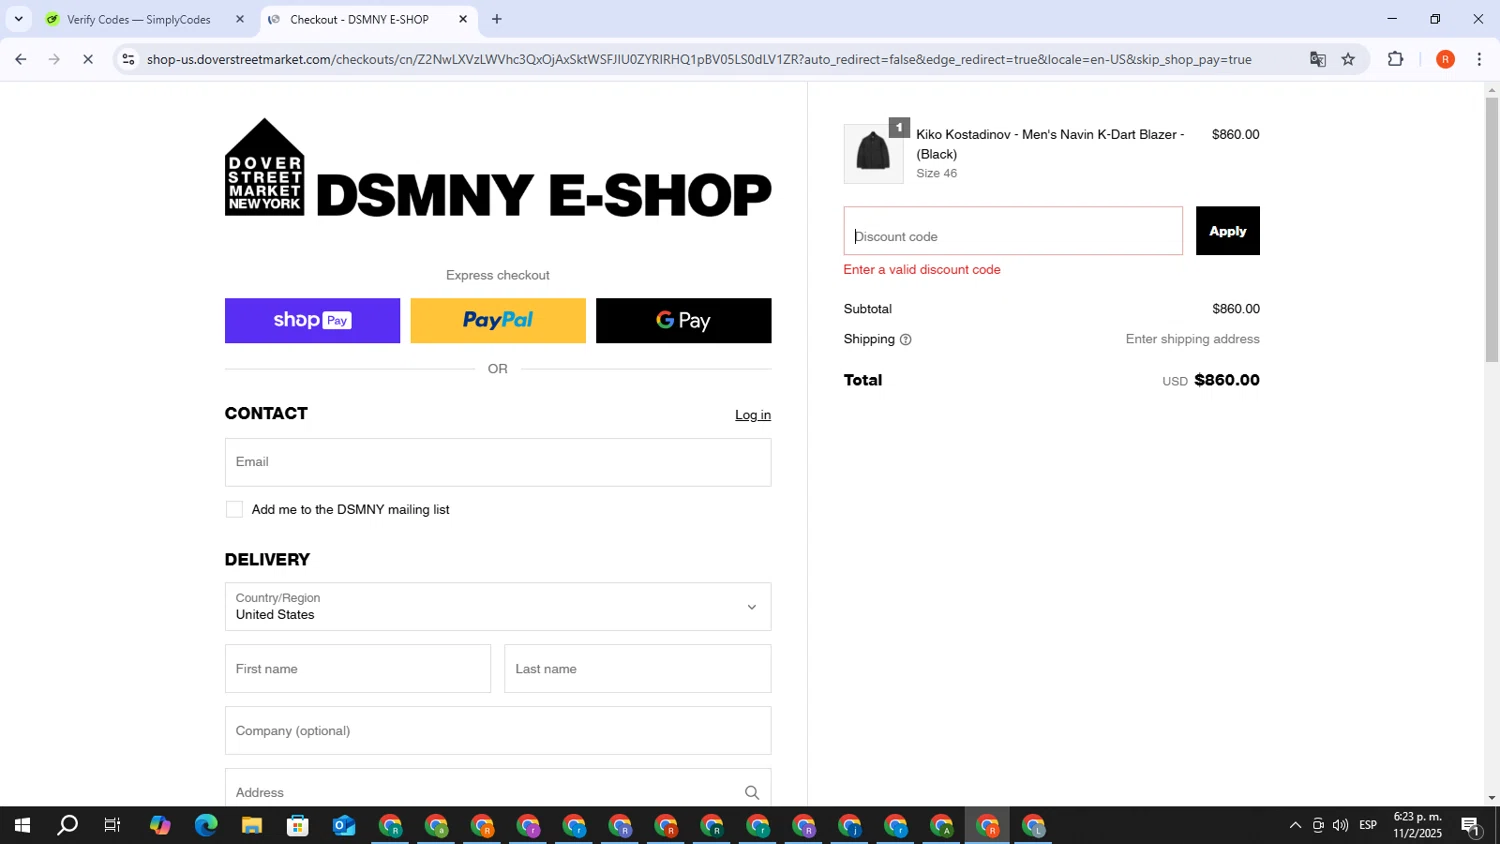Screen dimensions: 1500x844
Task: Open the Windows Start menu
Action: [22, 826]
